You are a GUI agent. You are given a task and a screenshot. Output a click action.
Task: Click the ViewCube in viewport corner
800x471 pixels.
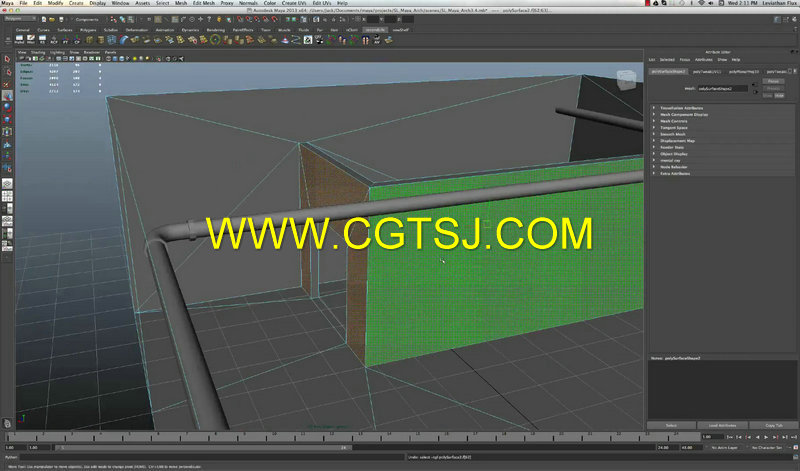(x=626, y=81)
